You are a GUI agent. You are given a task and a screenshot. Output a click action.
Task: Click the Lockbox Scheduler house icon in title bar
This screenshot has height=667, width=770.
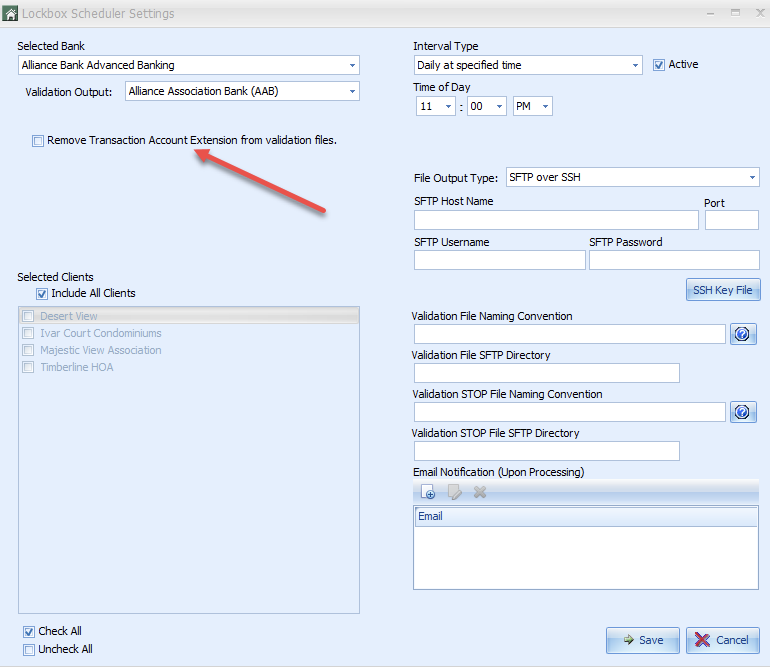[x=11, y=13]
